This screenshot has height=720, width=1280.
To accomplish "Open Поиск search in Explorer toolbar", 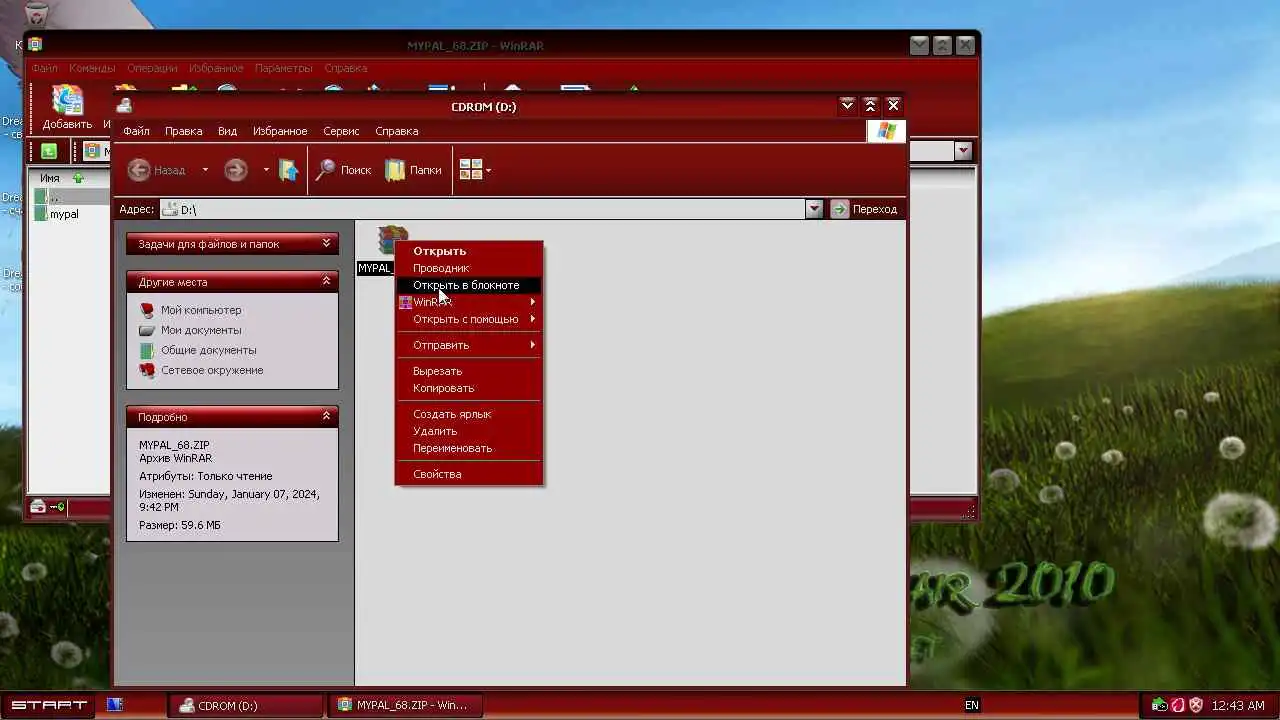I will coord(343,170).
